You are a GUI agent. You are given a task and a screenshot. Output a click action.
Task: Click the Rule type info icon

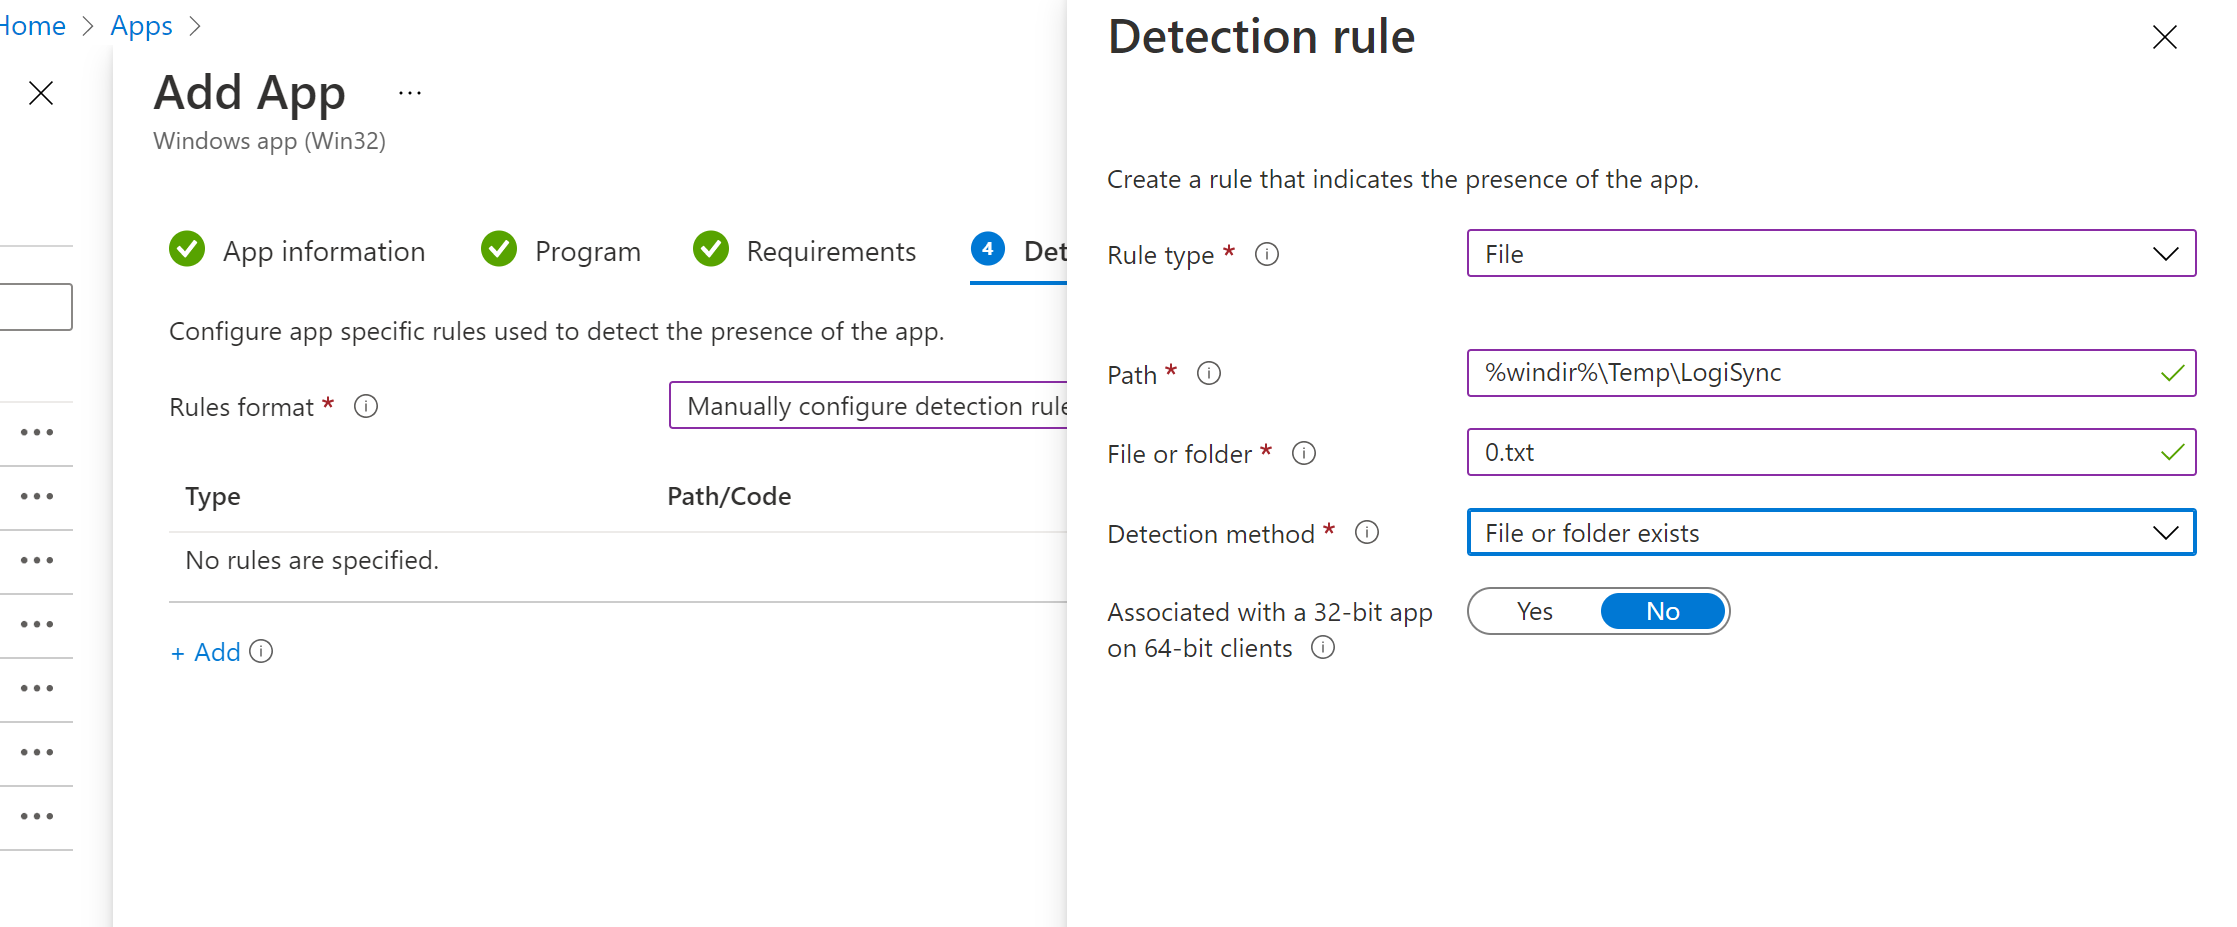(x=1266, y=254)
